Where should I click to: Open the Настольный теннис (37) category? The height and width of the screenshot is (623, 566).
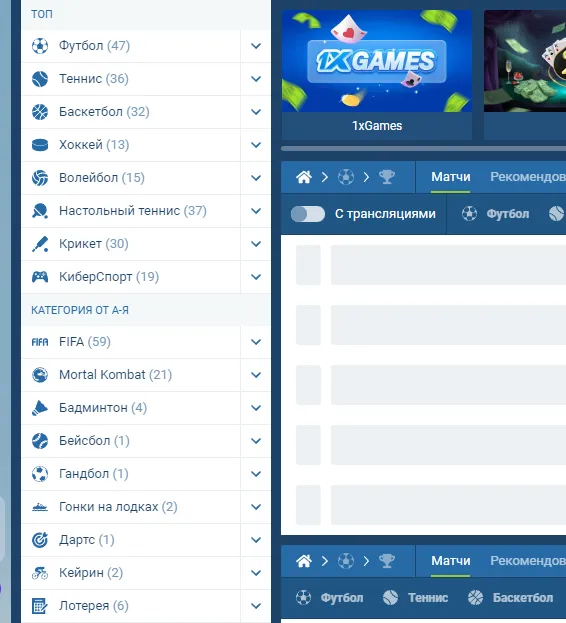coord(131,211)
